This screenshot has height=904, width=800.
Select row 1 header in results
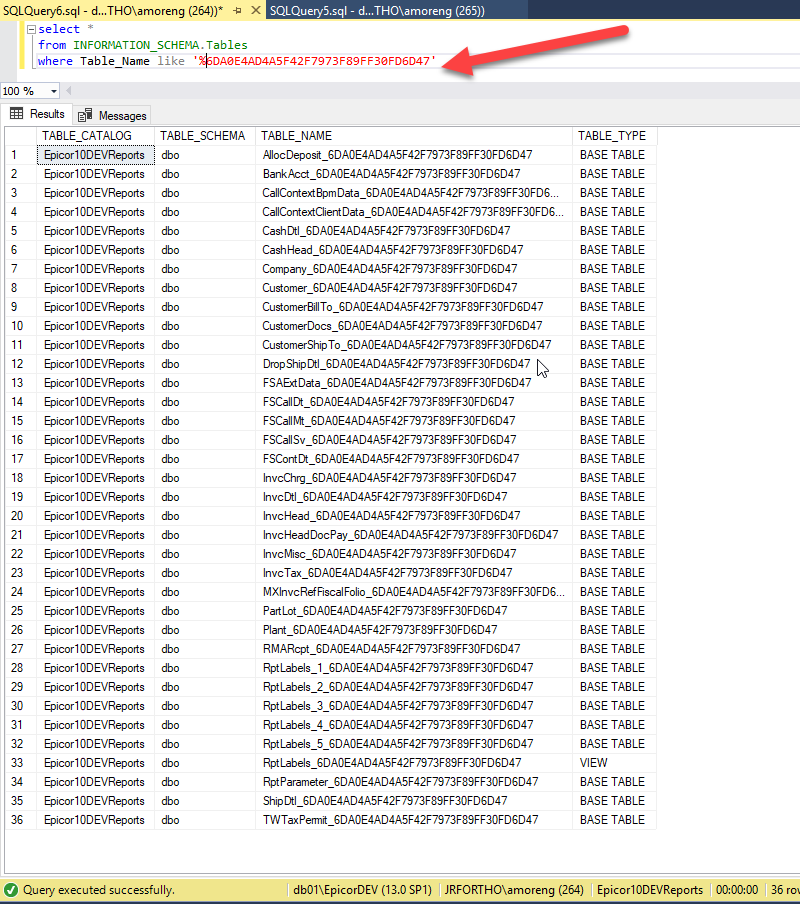pos(21,155)
